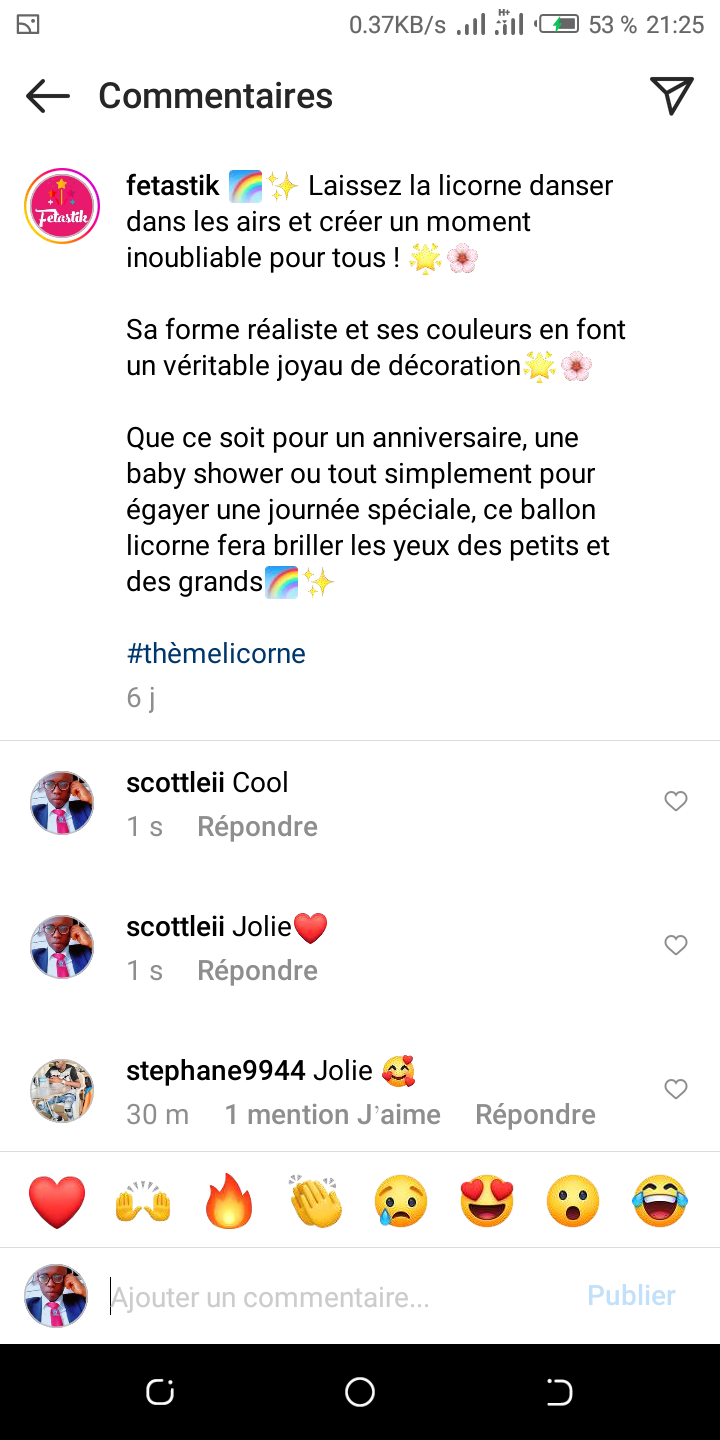Insert the heart-eyes emoji

tap(487, 1201)
